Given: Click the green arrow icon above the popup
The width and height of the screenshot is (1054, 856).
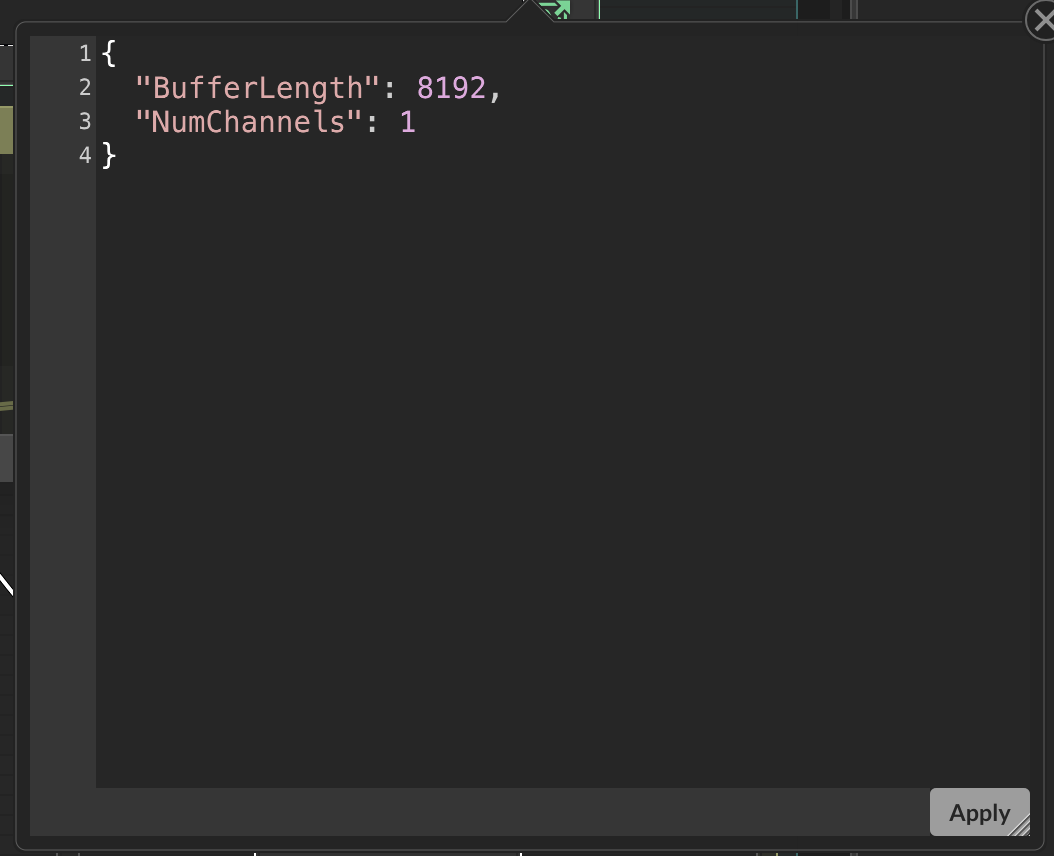Looking at the screenshot, I should pyautogui.click(x=556, y=9).
